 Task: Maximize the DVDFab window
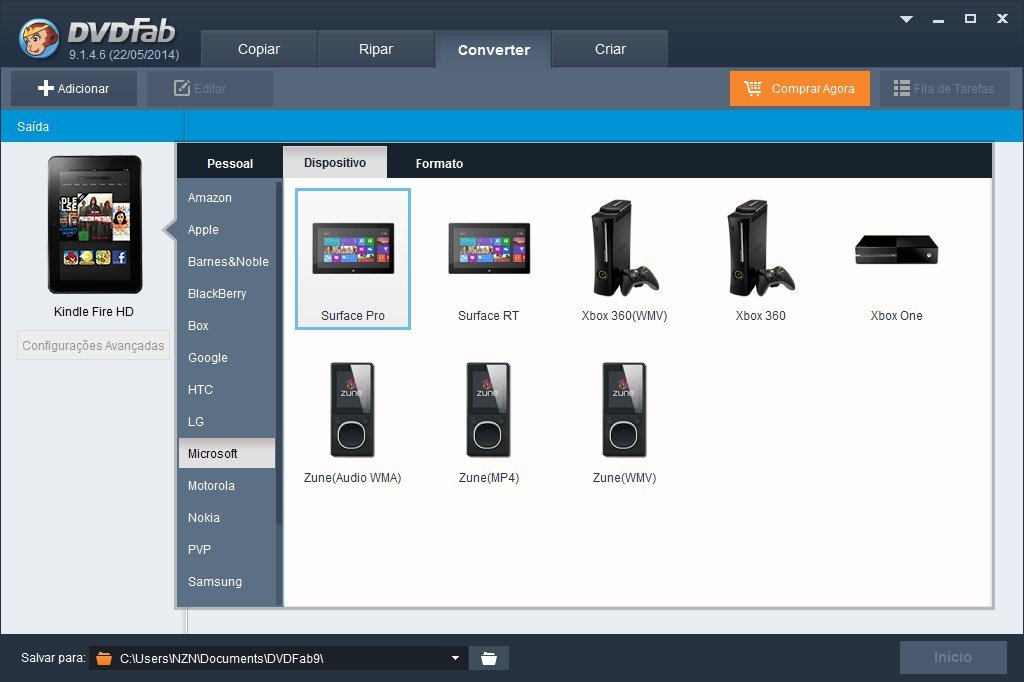[x=970, y=19]
